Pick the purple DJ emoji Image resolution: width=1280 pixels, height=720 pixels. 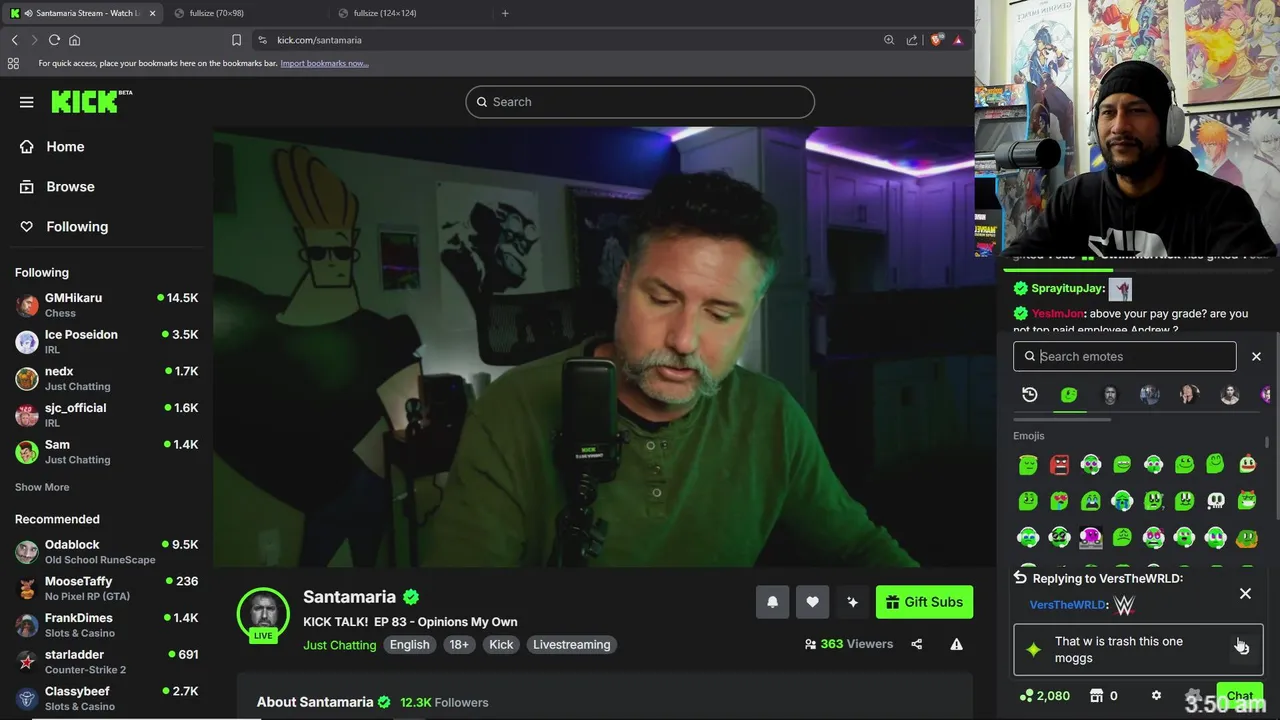point(1090,538)
